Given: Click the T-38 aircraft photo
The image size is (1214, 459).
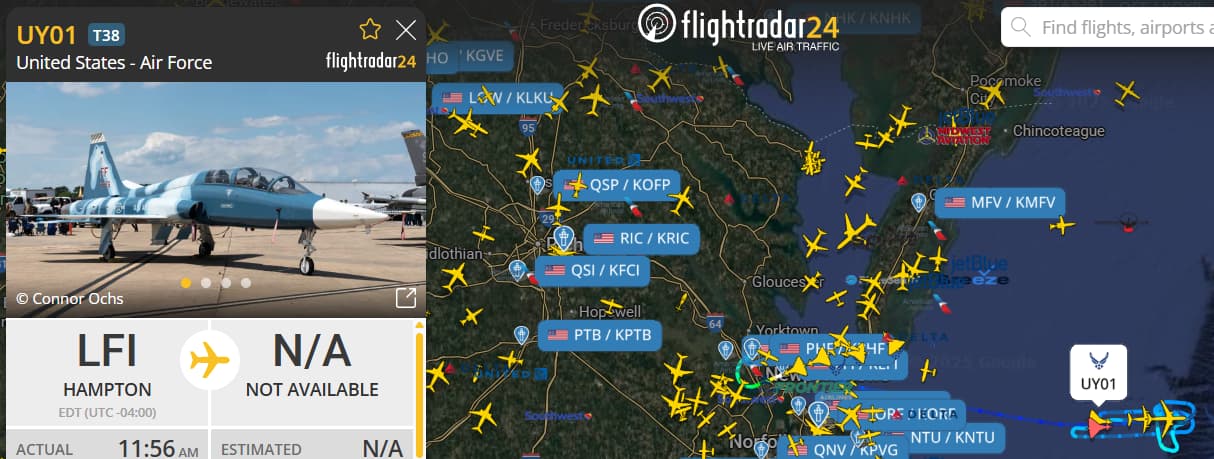Looking at the screenshot, I should 216,200.
